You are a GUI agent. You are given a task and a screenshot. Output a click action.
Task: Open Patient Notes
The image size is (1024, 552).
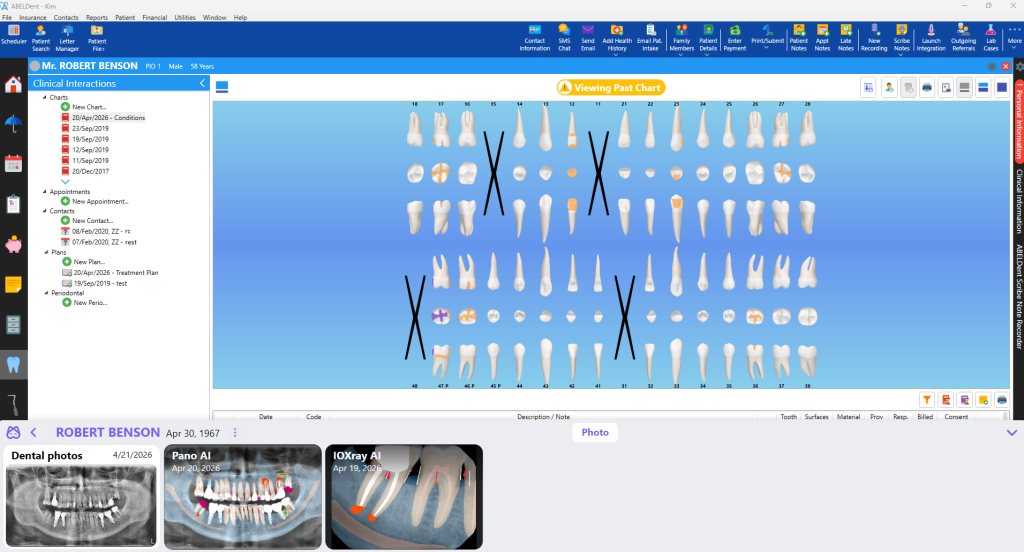[799, 38]
